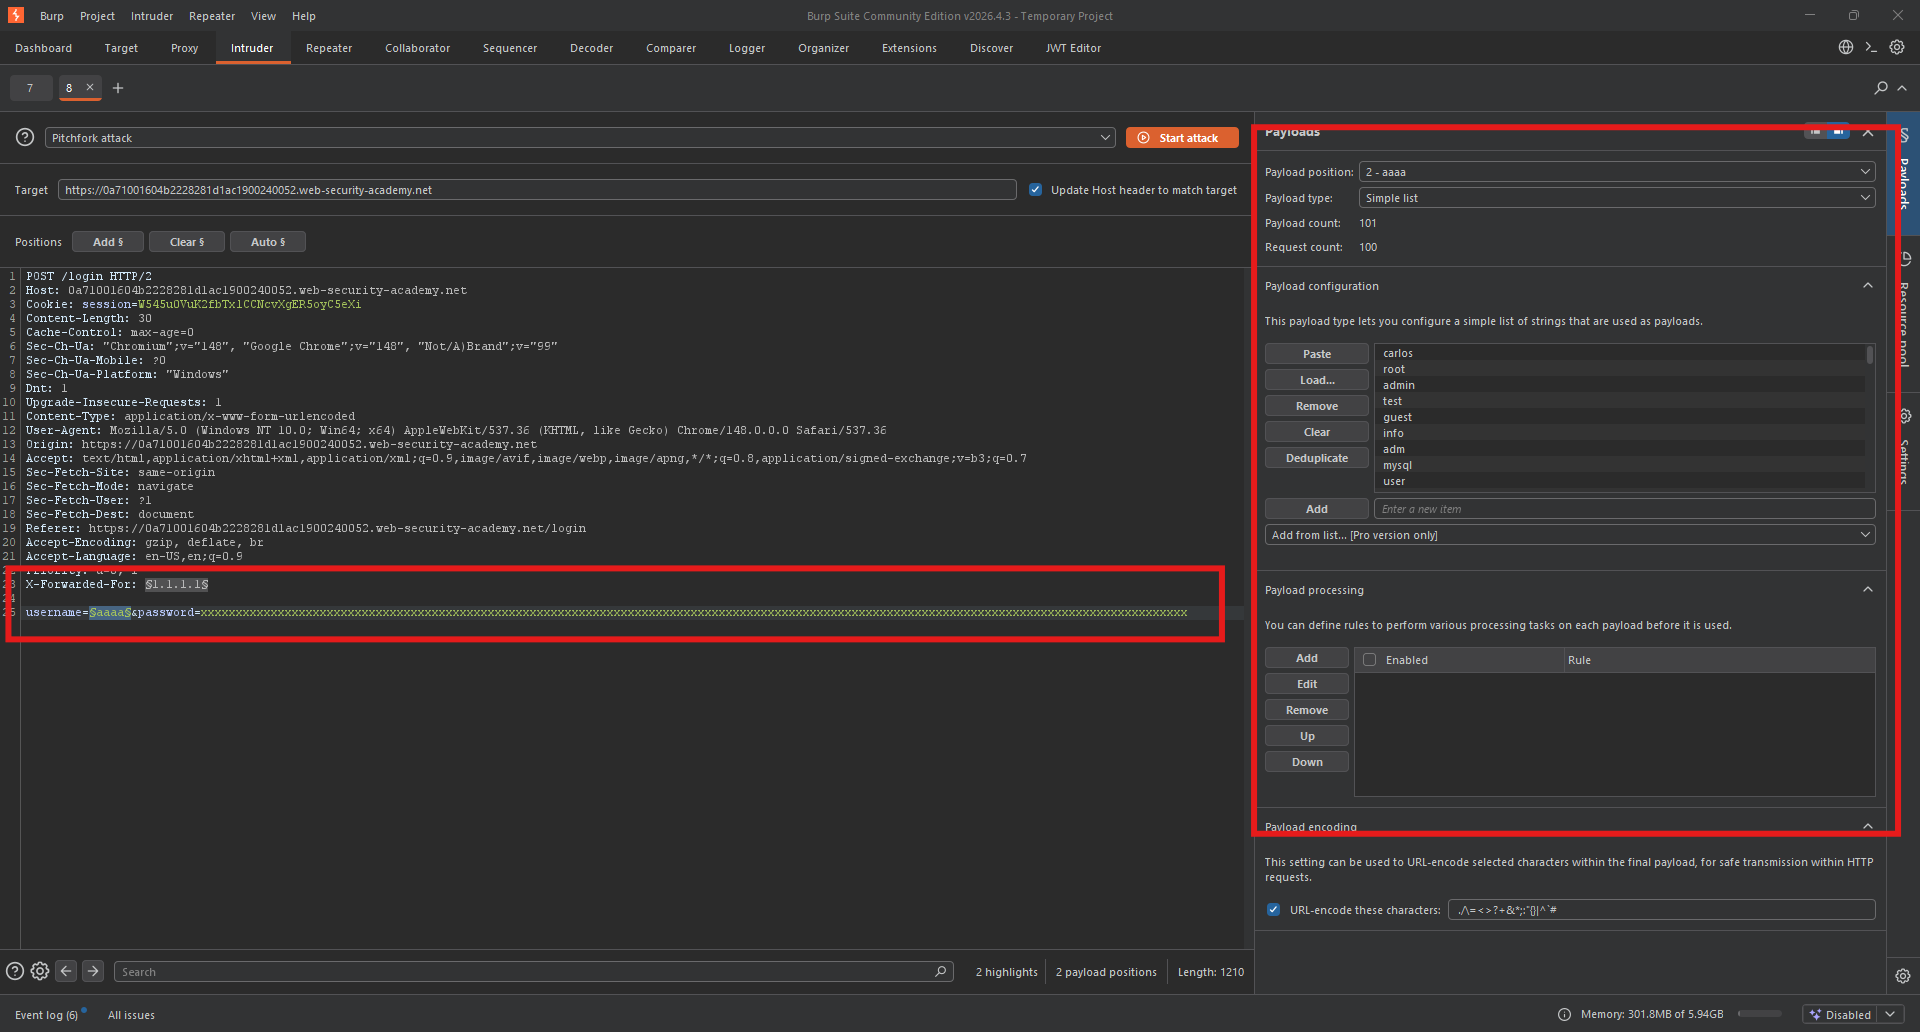Toggle Update Host header to match target
Image resolution: width=1920 pixels, height=1032 pixels.
click(x=1036, y=190)
